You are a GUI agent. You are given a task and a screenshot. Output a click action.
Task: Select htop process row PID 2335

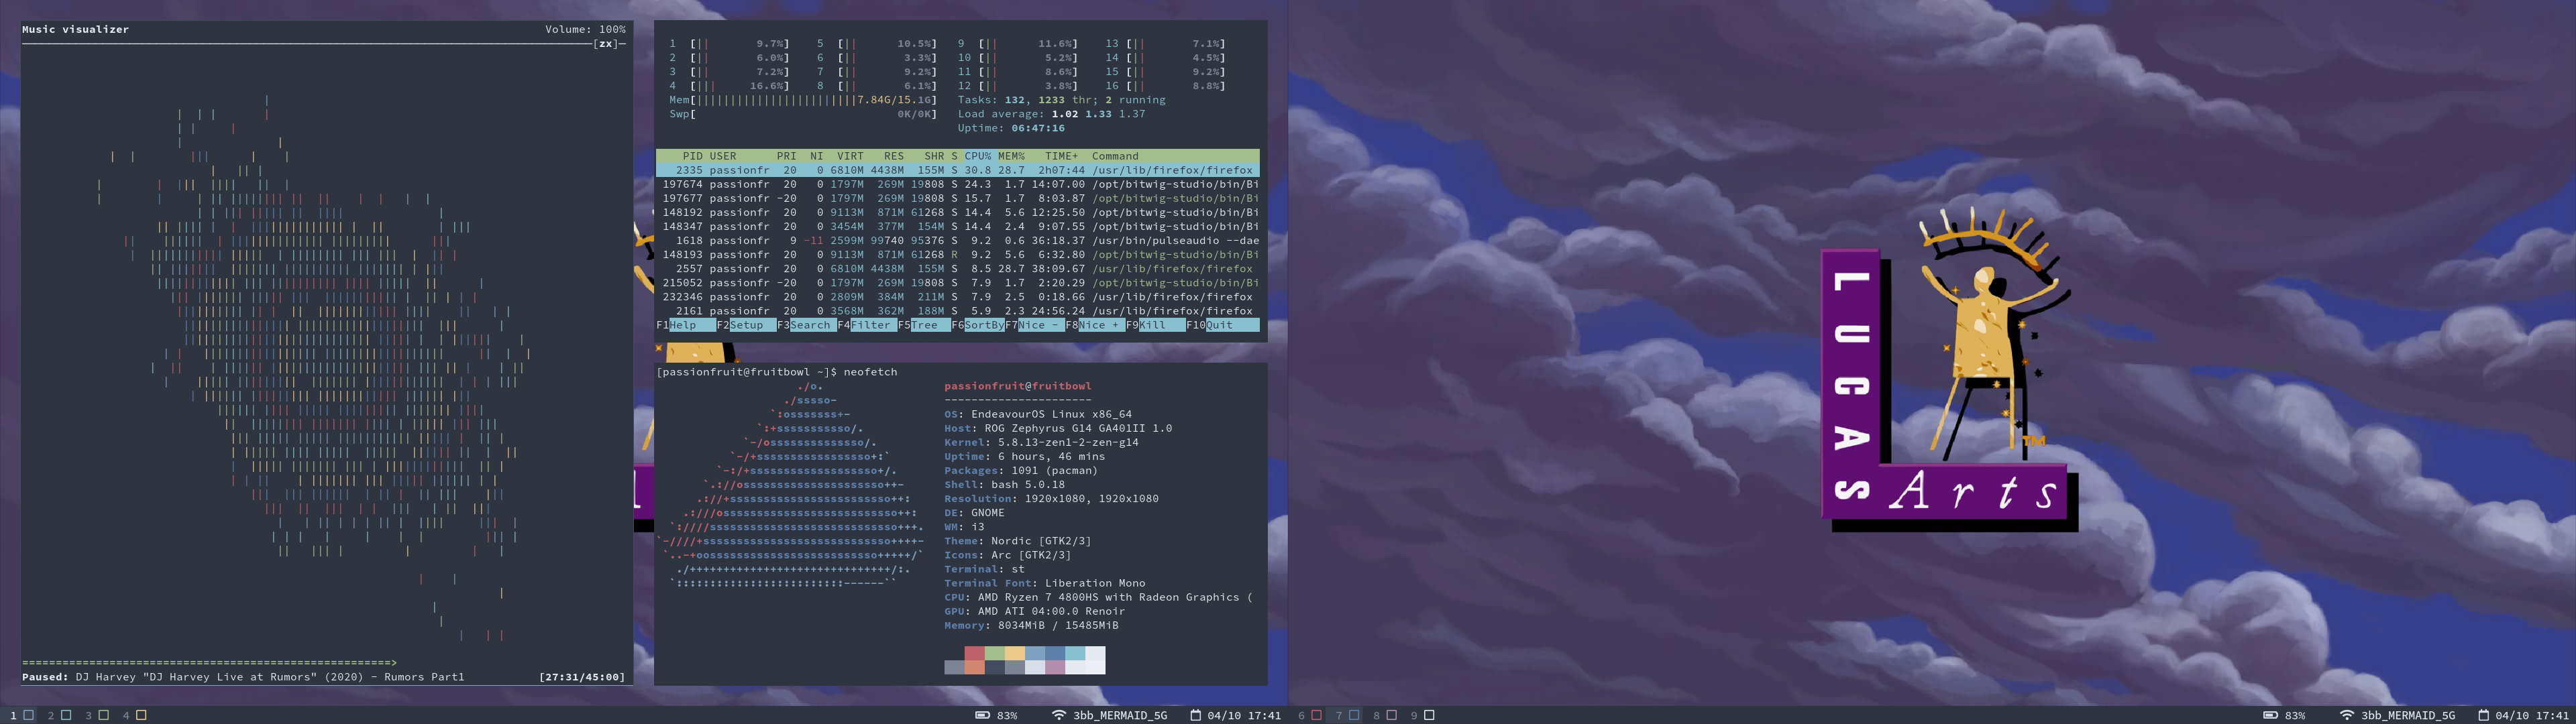point(958,170)
